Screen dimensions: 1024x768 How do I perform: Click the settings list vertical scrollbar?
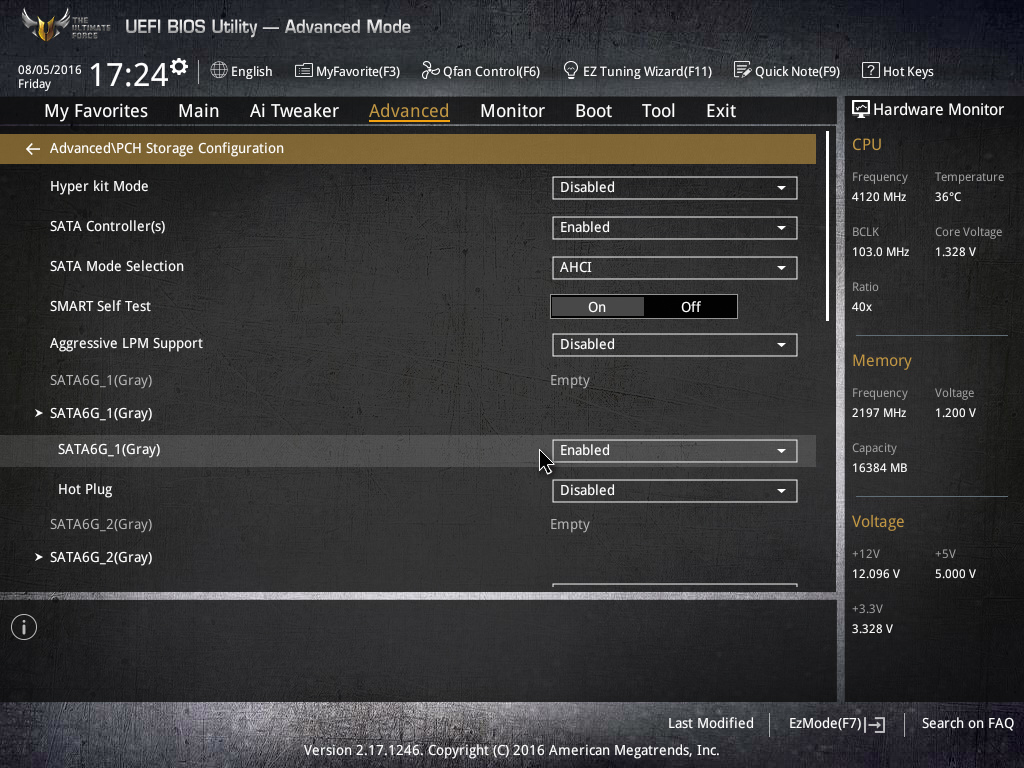coord(827,226)
